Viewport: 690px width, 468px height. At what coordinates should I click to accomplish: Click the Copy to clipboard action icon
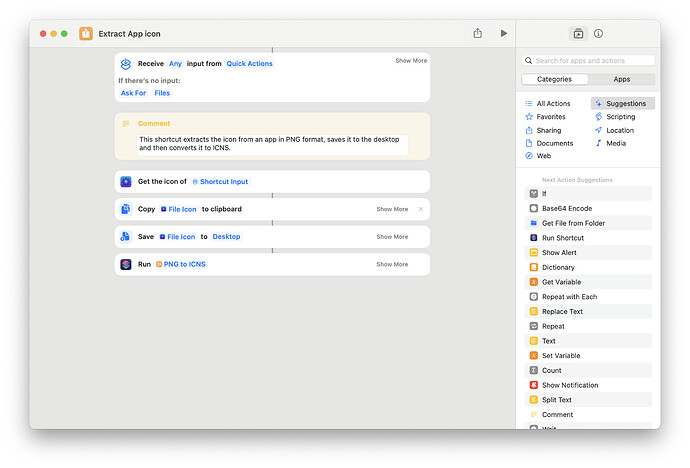126,209
